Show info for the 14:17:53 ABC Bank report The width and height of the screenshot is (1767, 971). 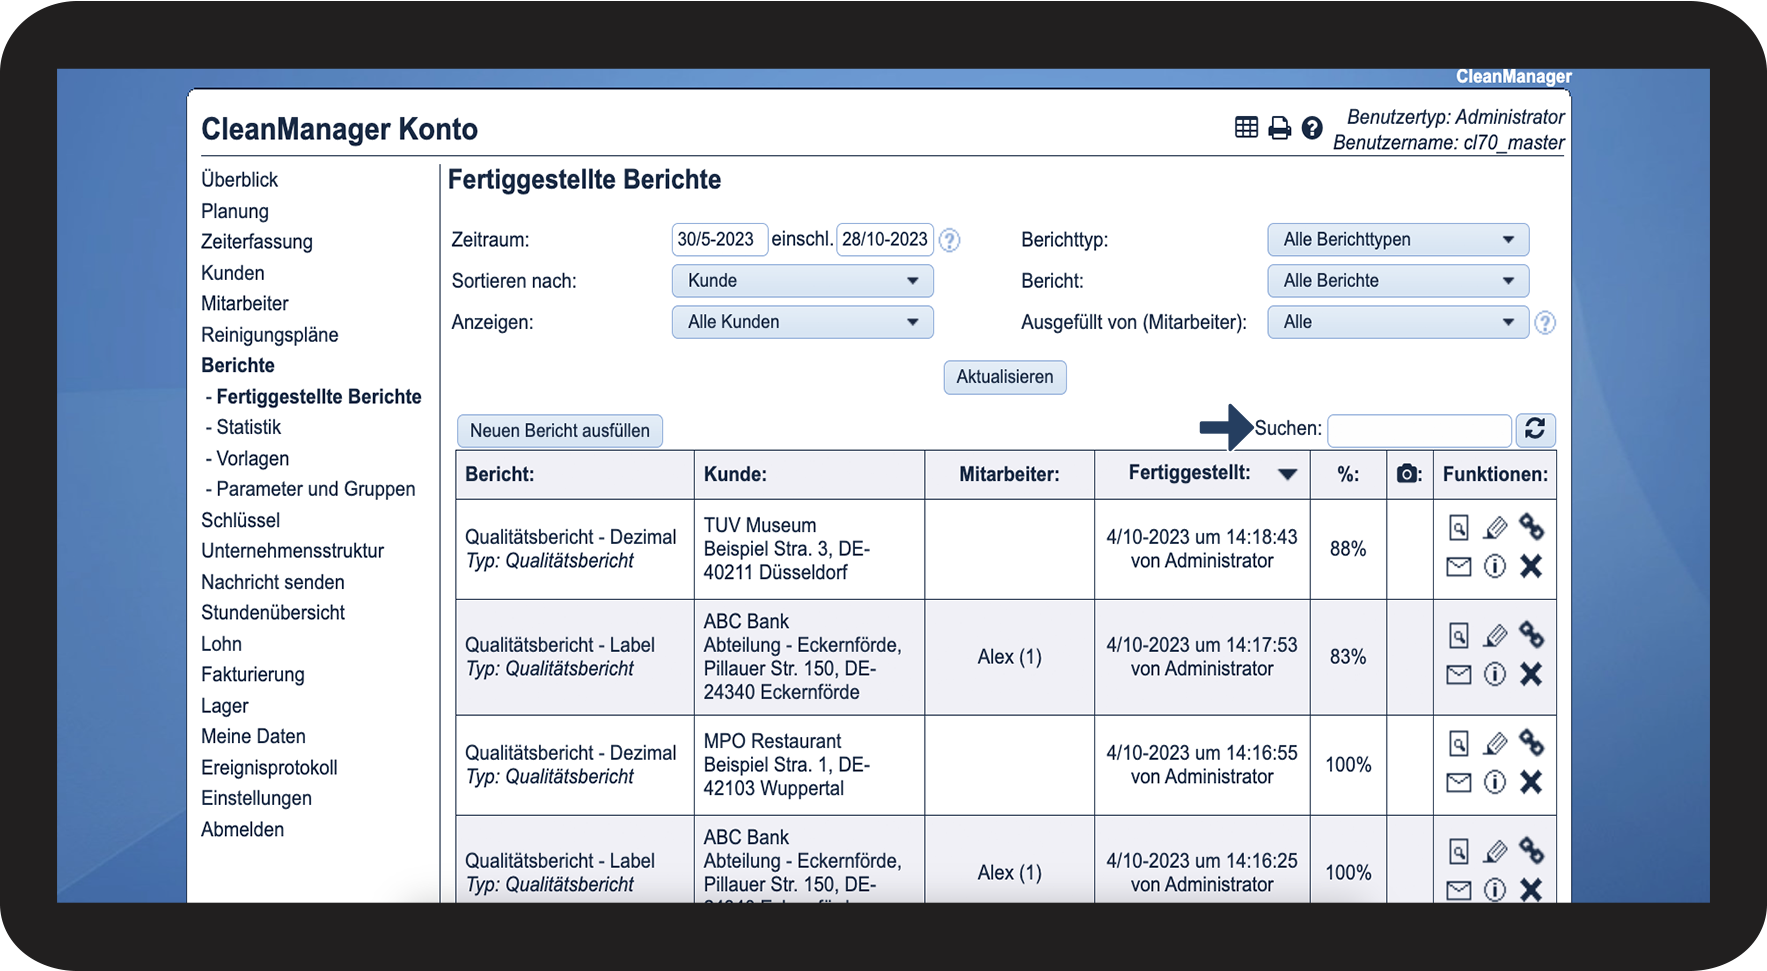coord(1495,675)
